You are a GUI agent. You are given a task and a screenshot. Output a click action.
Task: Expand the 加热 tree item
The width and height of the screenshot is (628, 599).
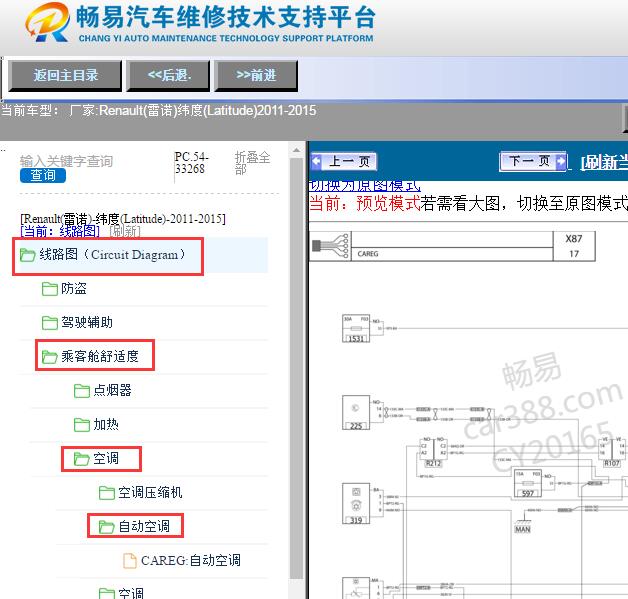click(106, 424)
